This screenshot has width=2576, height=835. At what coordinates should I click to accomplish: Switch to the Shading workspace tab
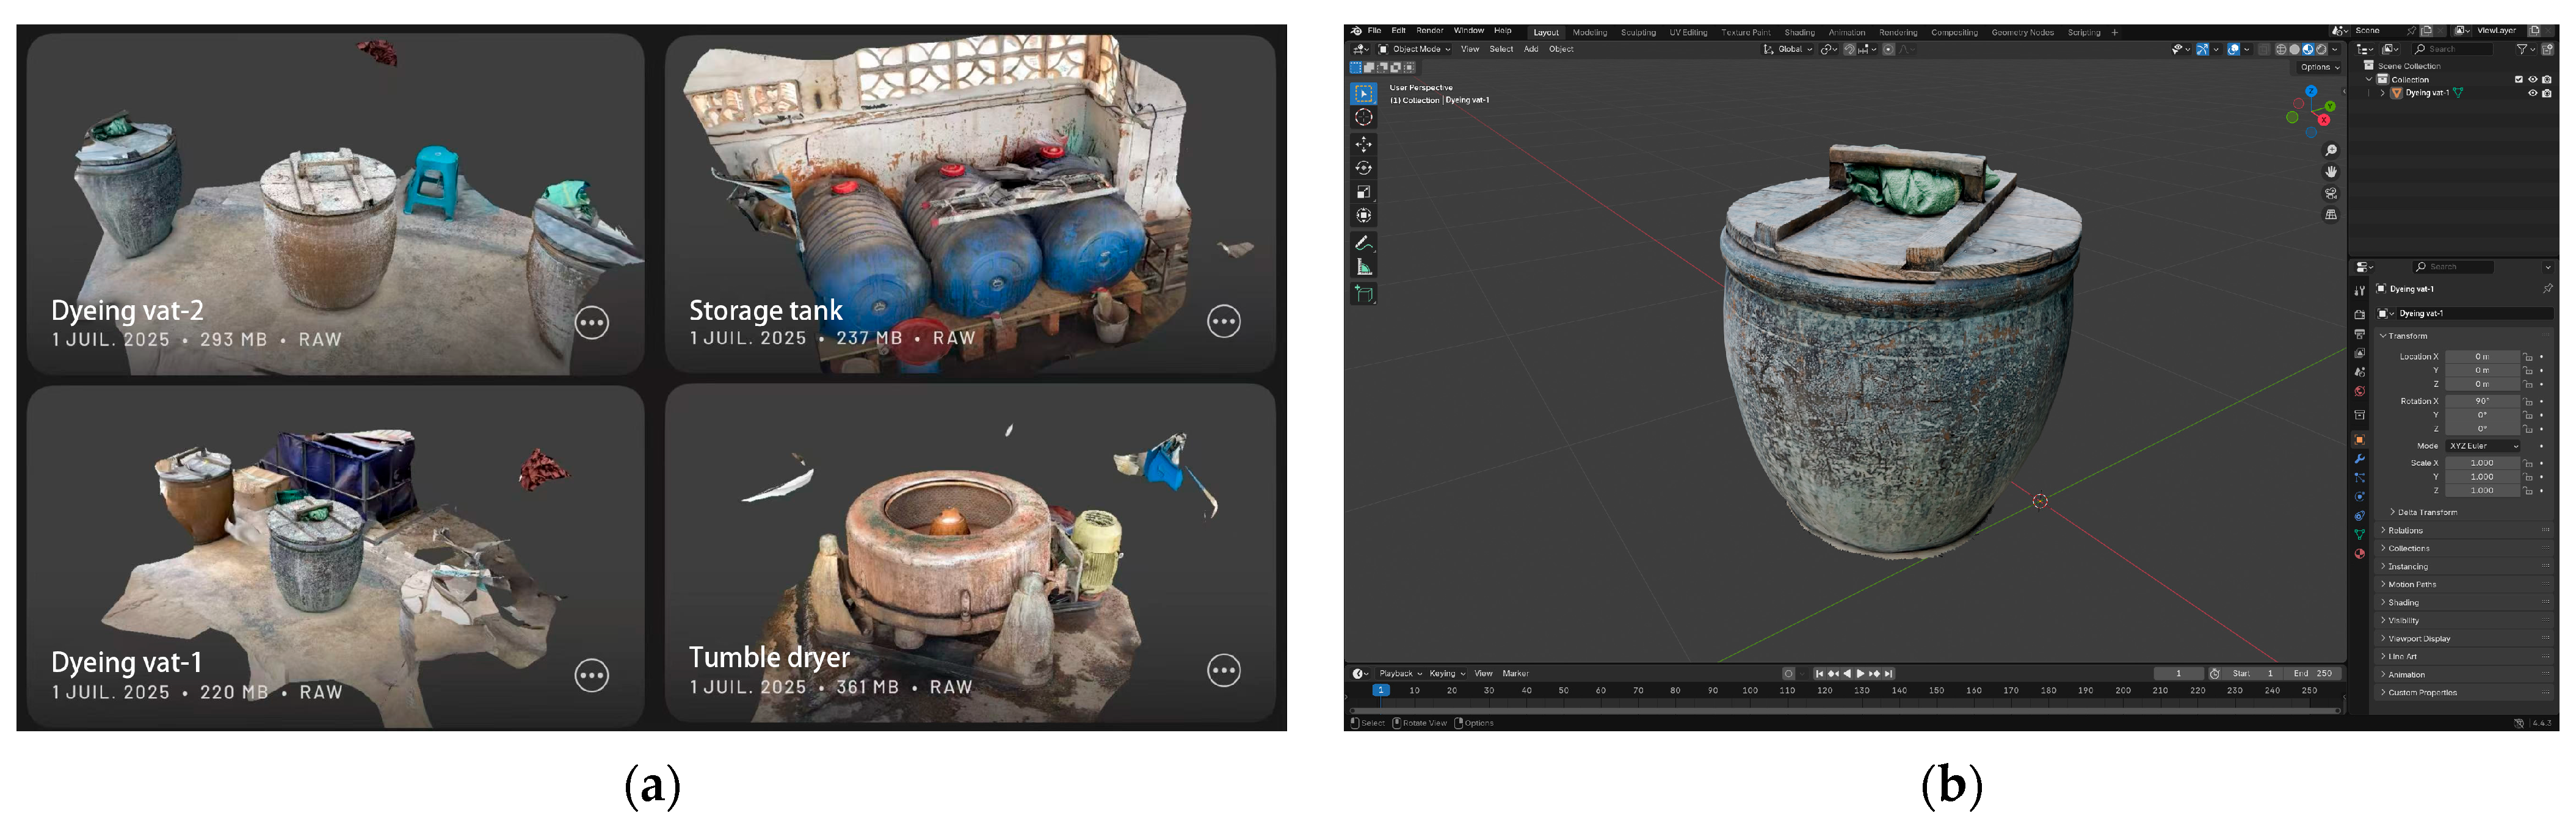click(x=1799, y=33)
